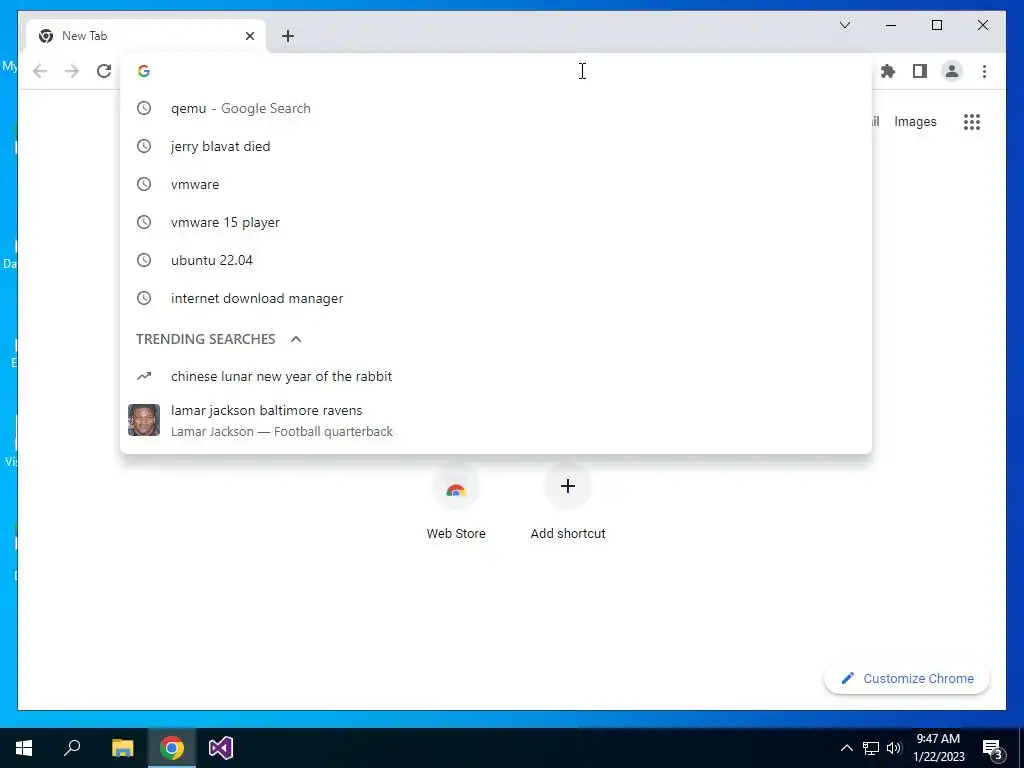Viewport: 1024px width, 768px height.
Task: Open the notification center icon
Action: [993, 748]
